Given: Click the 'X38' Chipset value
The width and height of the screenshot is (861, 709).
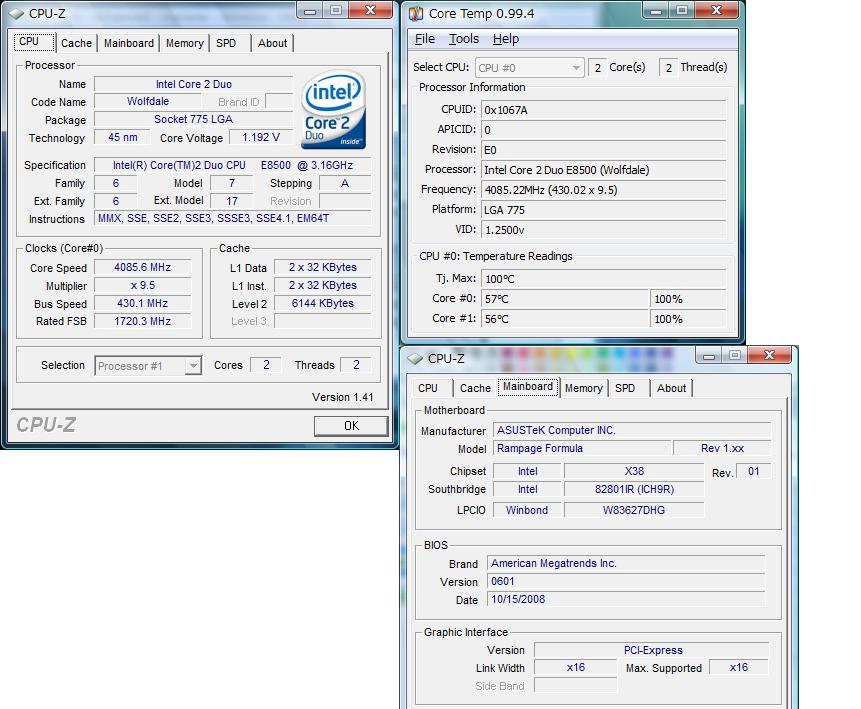Looking at the screenshot, I should [x=634, y=471].
